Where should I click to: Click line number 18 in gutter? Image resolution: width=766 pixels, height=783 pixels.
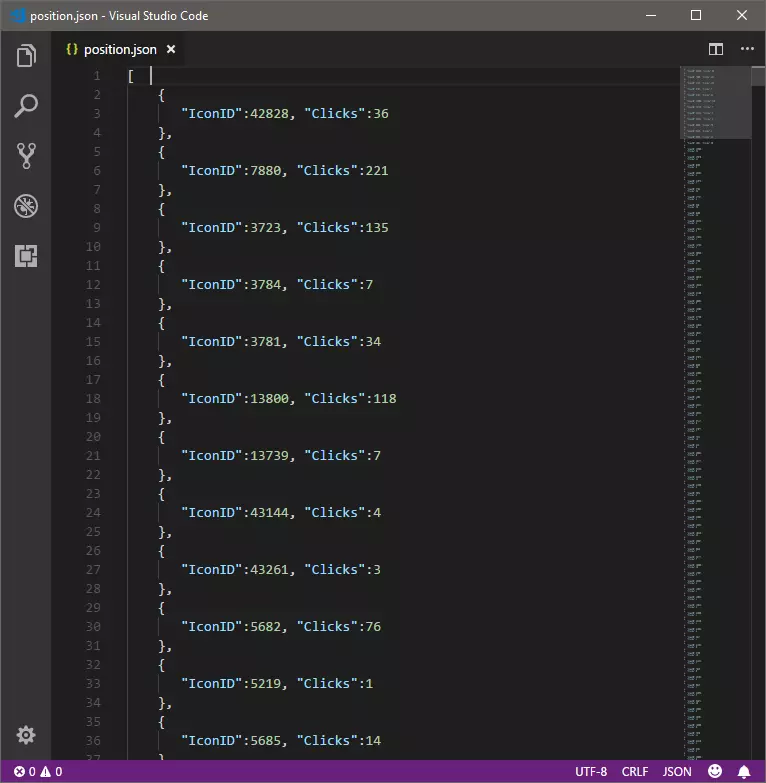tap(93, 398)
